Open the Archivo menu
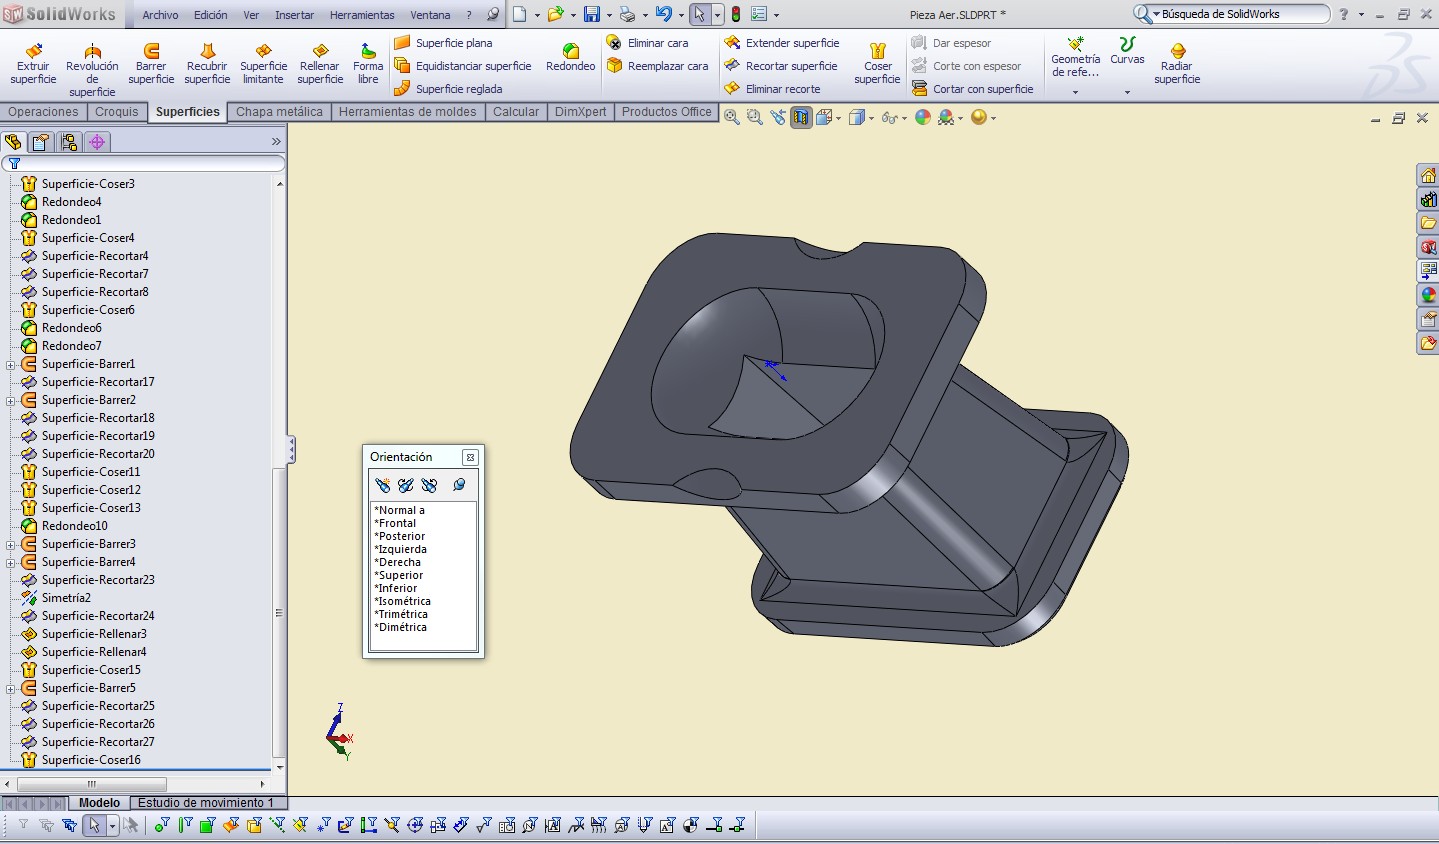This screenshot has height=844, width=1439. tap(160, 15)
